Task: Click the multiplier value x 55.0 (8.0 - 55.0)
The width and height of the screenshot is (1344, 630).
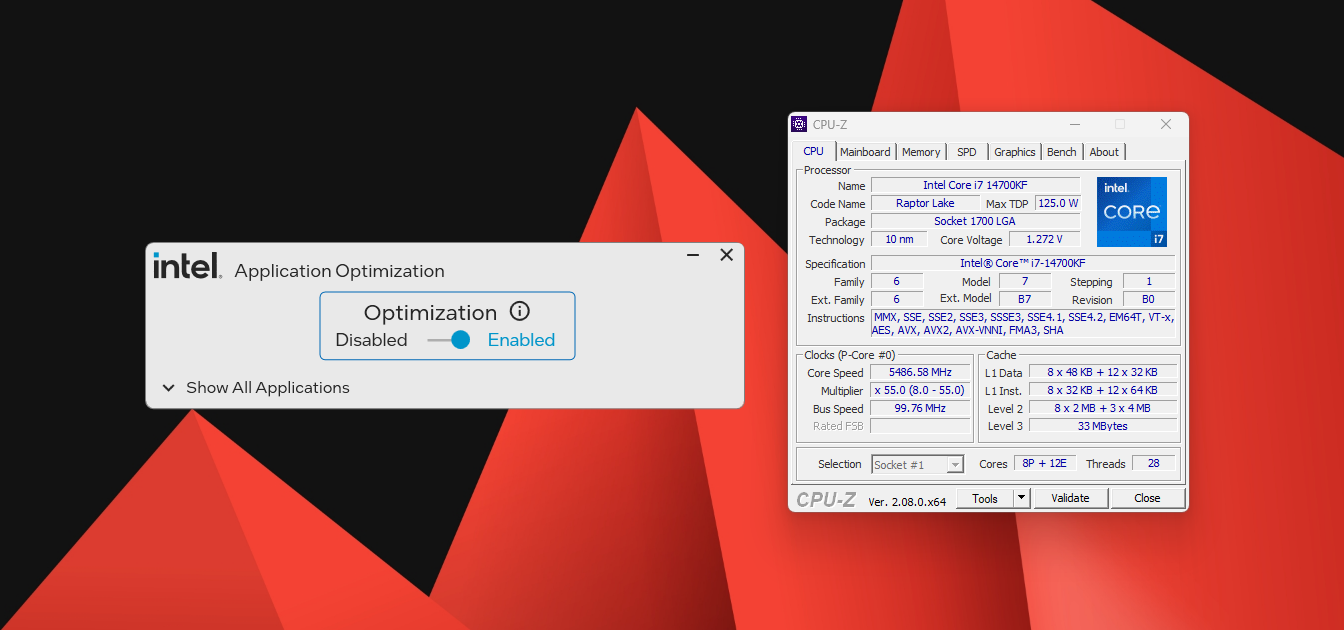Action: pos(919,390)
